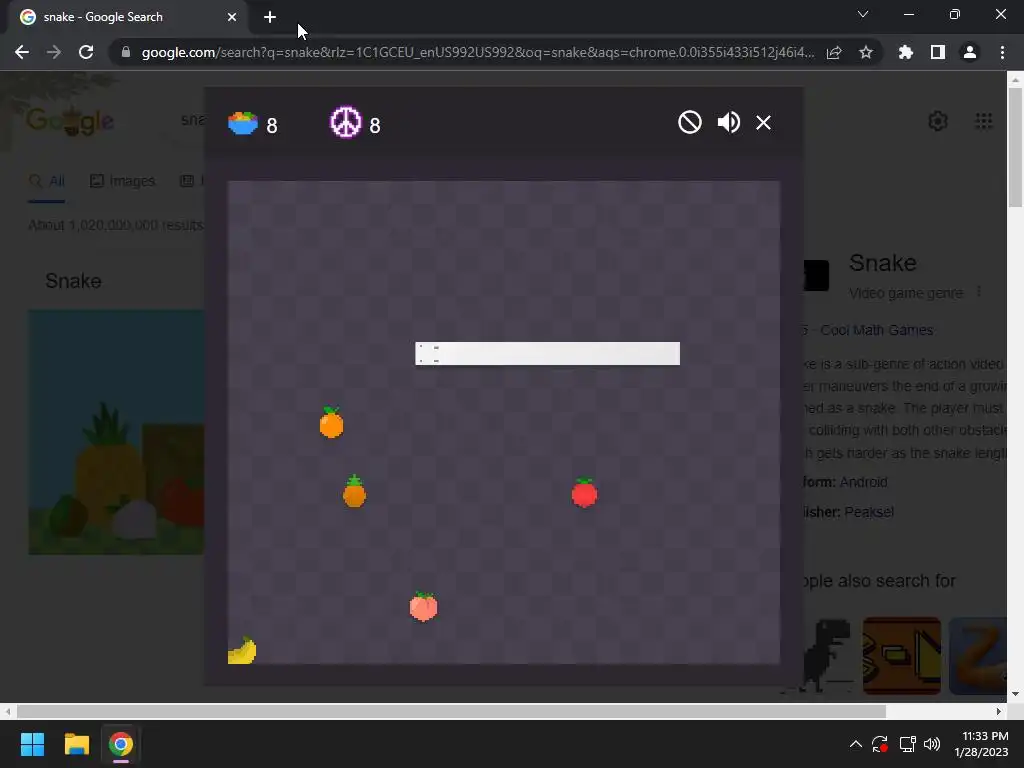Open the Android platform link
The width and height of the screenshot is (1024, 768).
tap(863, 482)
